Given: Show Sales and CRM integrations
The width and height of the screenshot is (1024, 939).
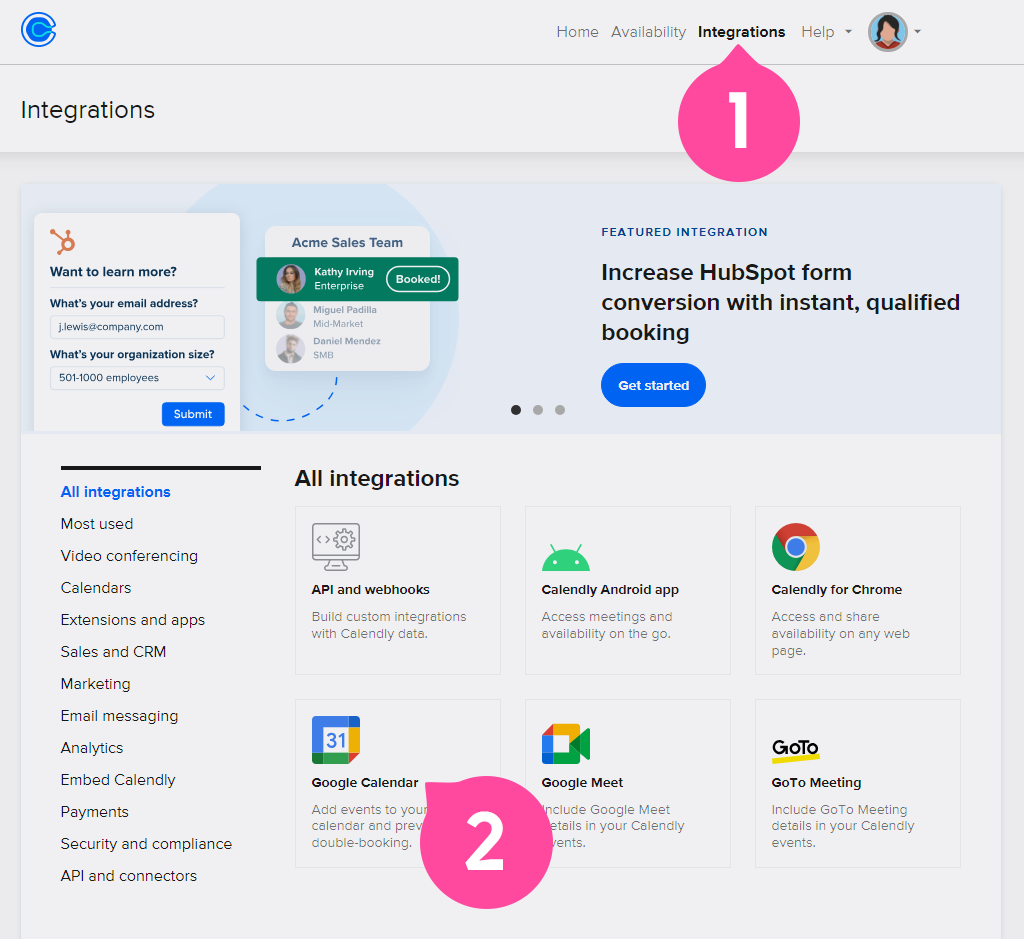Looking at the screenshot, I should pyautogui.click(x=113, y=652).
